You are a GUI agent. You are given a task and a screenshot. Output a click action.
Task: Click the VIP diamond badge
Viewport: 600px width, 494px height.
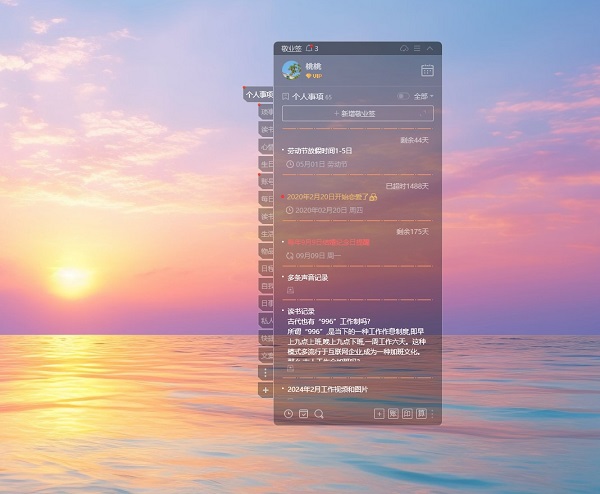point(314,76)
